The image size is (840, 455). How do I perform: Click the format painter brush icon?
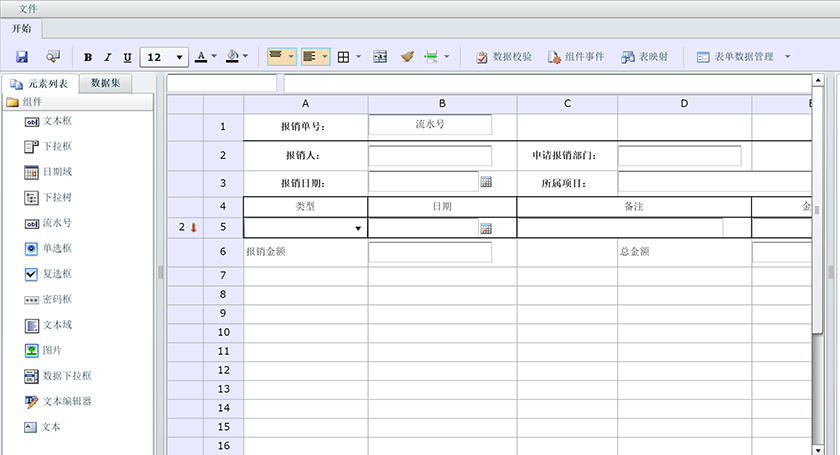[x=408, y=56]
